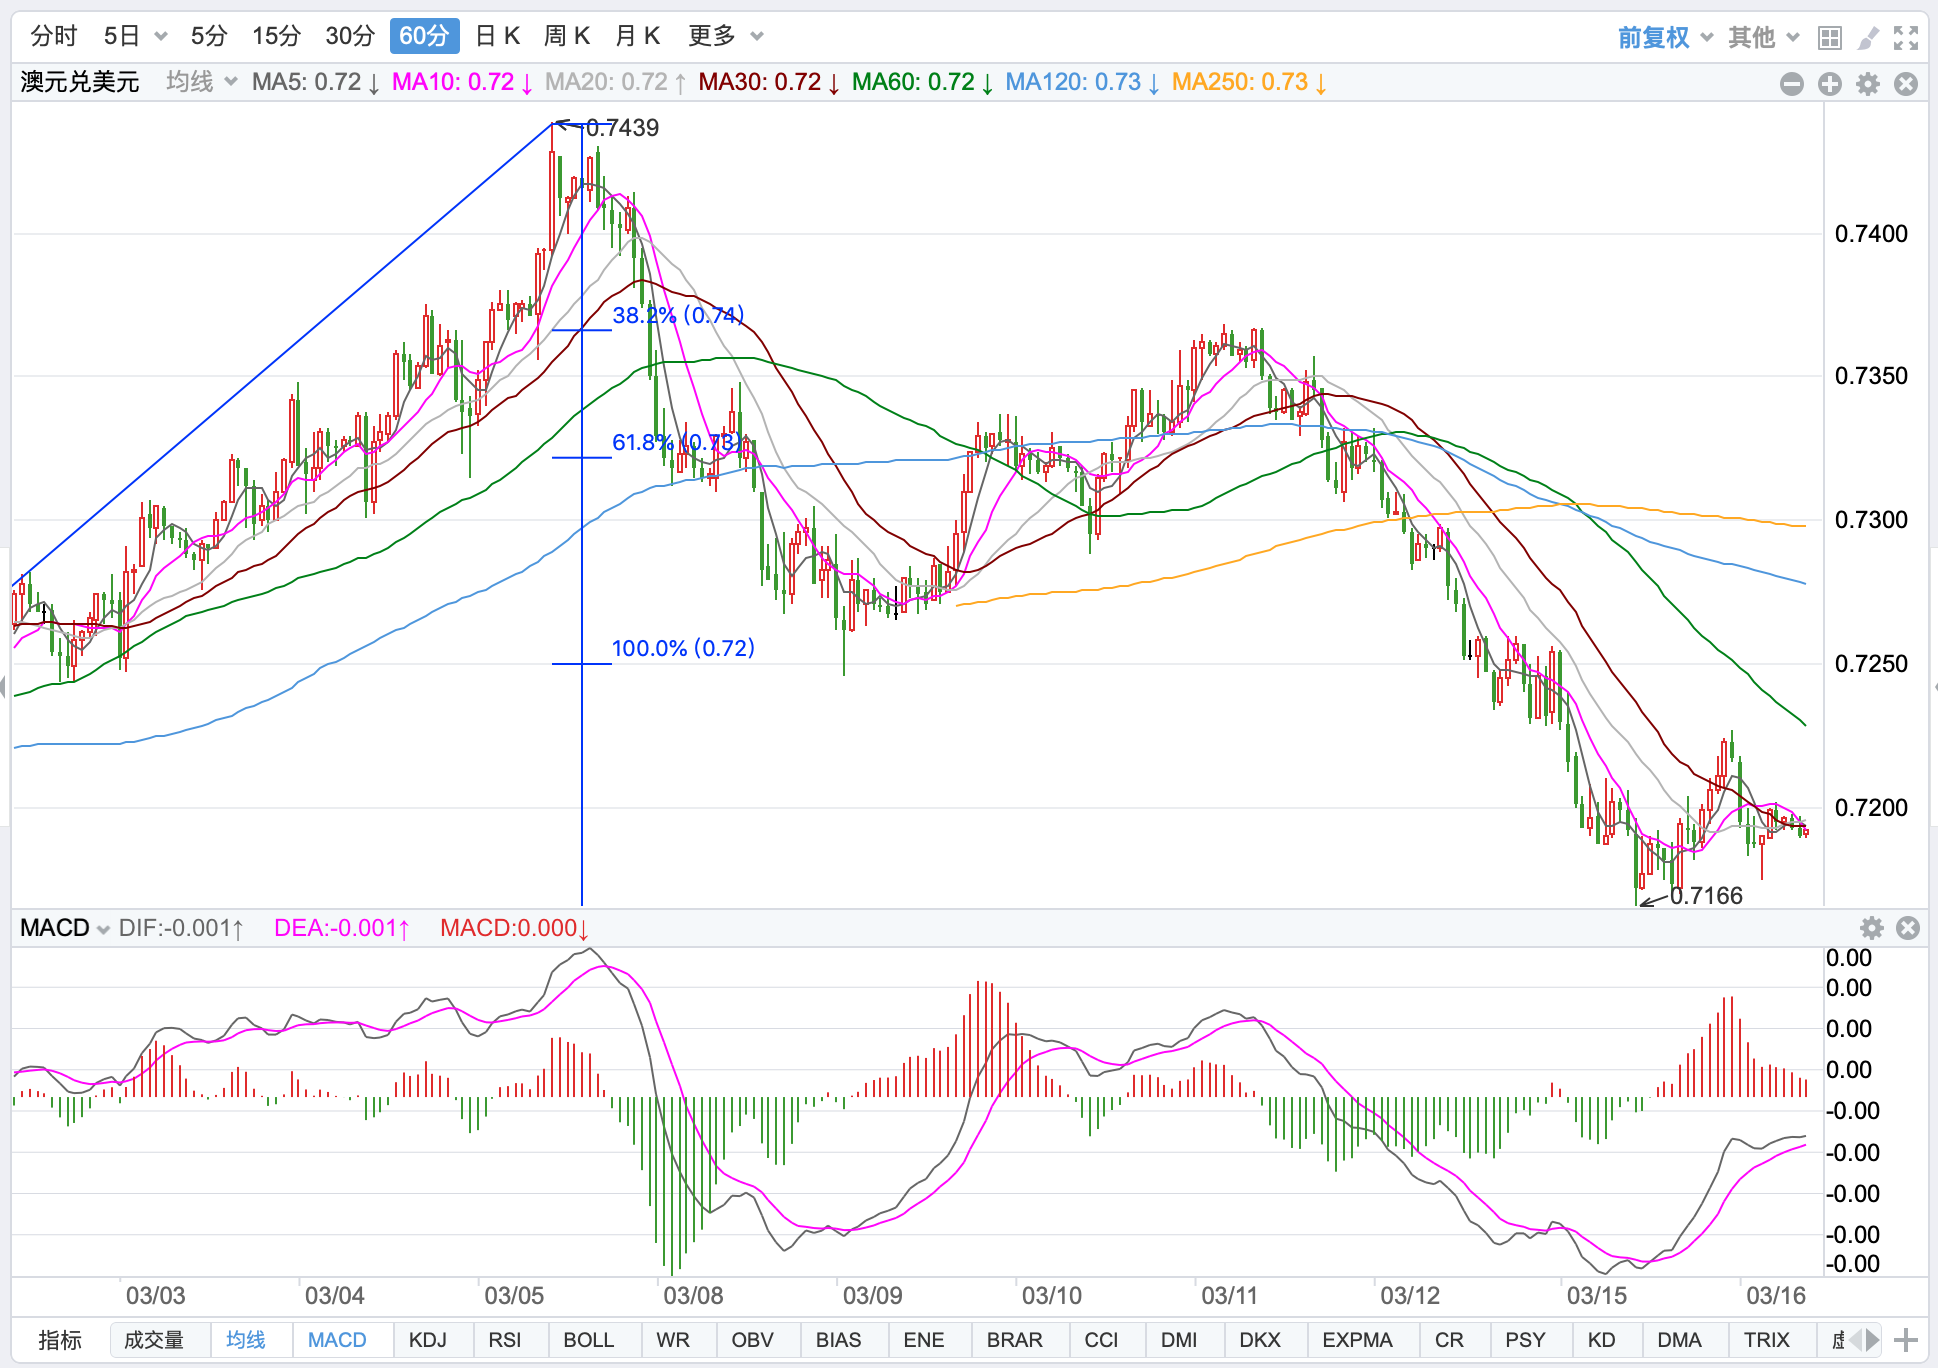Switch to the 15分 timeframe

click(x=276, y=37)
